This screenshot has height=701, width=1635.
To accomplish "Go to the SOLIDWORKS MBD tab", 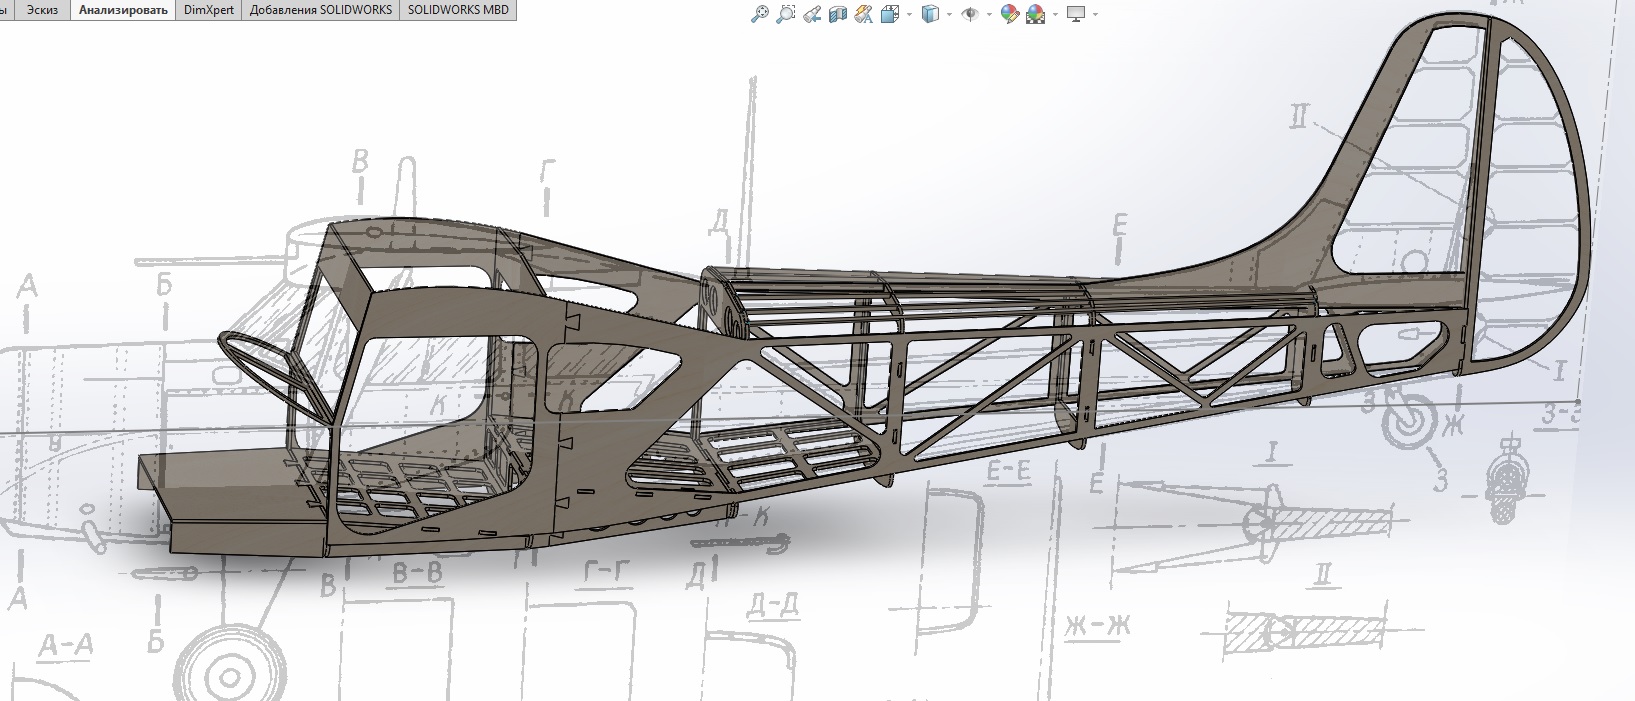I will (458, 10).
